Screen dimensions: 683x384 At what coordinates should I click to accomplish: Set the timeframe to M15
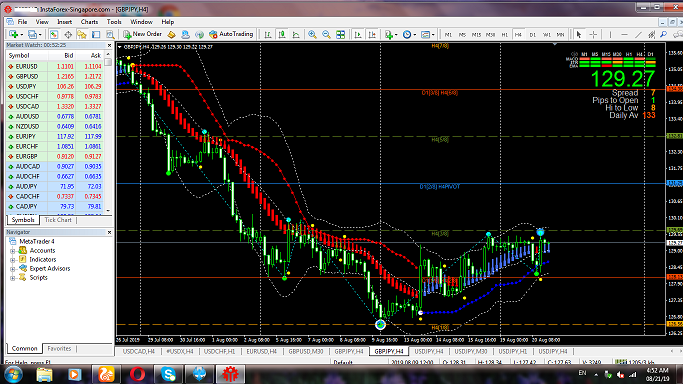pyautogui.click(x=476, y=34)
